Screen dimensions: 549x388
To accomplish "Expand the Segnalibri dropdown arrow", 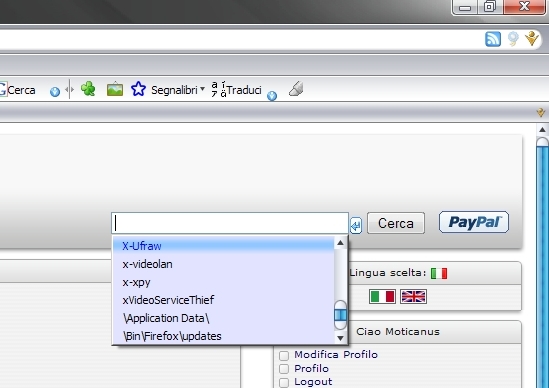I will coord(202,89).
